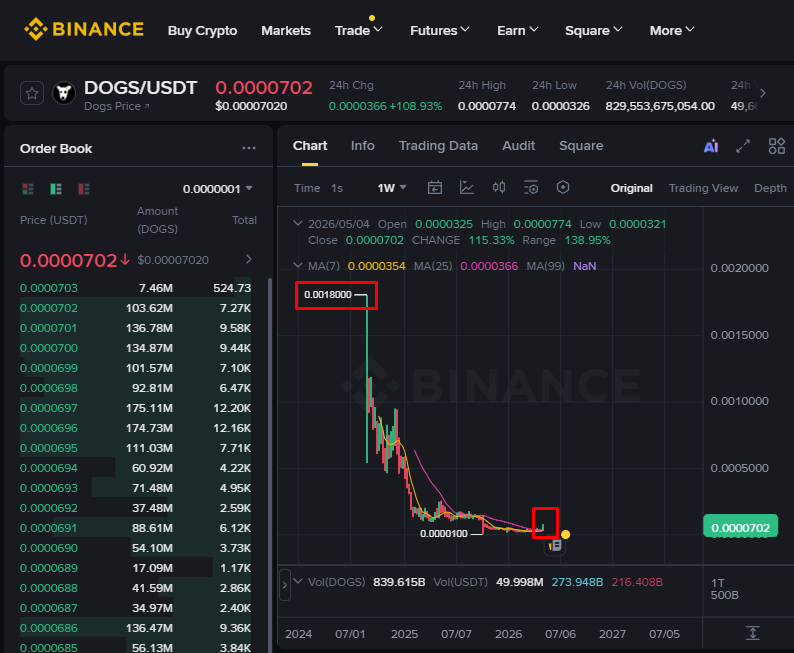
Task: Open the chart layout grid icon
Action: pos(776,146)
